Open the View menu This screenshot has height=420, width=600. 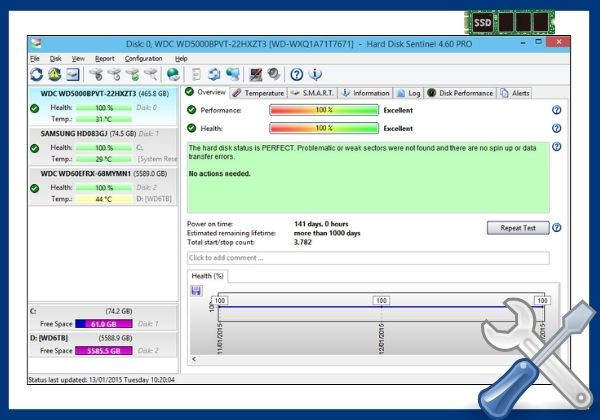[78, 59]
